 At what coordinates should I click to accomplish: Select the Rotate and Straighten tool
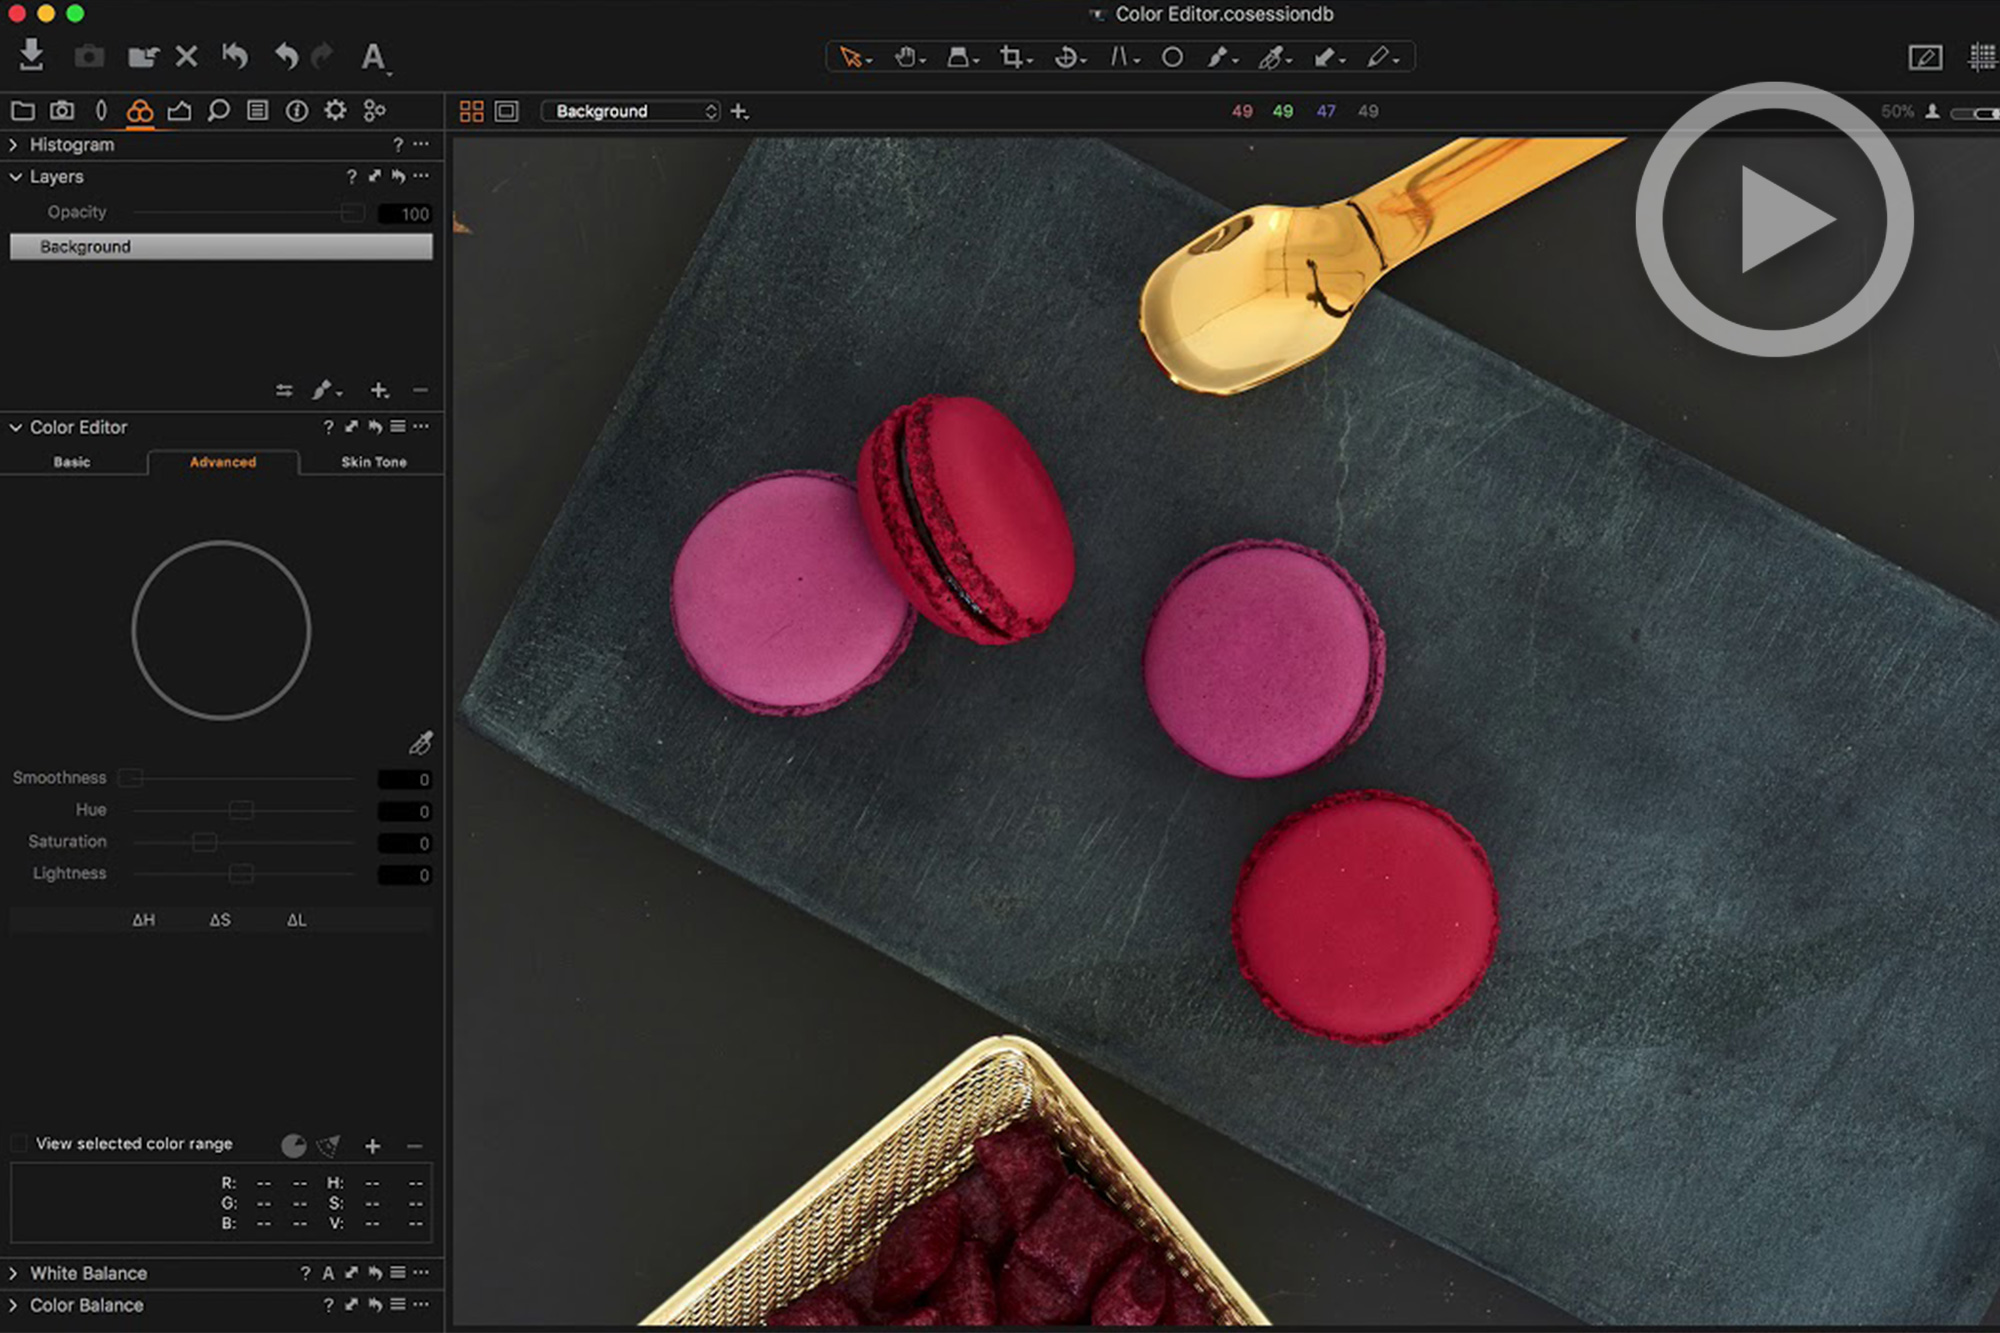[1065, 57]
